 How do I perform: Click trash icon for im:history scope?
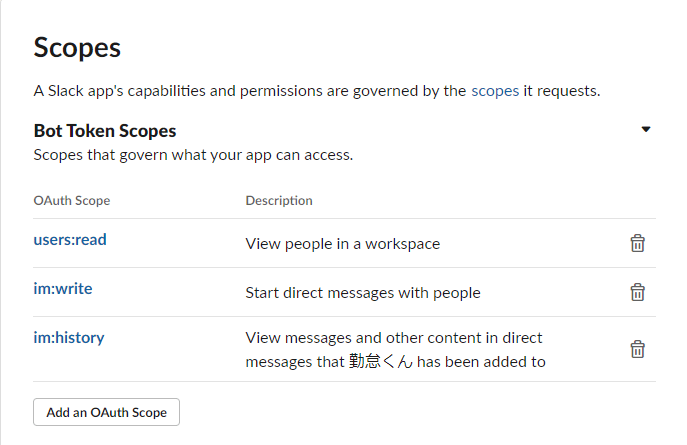click(637, 349)
